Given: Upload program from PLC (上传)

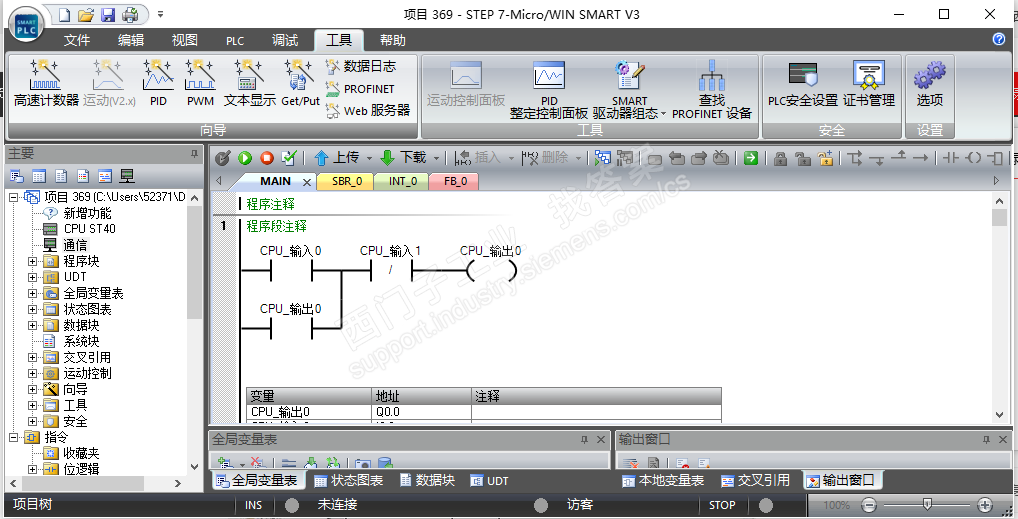Looking at the screenshot, I should 336,158.
